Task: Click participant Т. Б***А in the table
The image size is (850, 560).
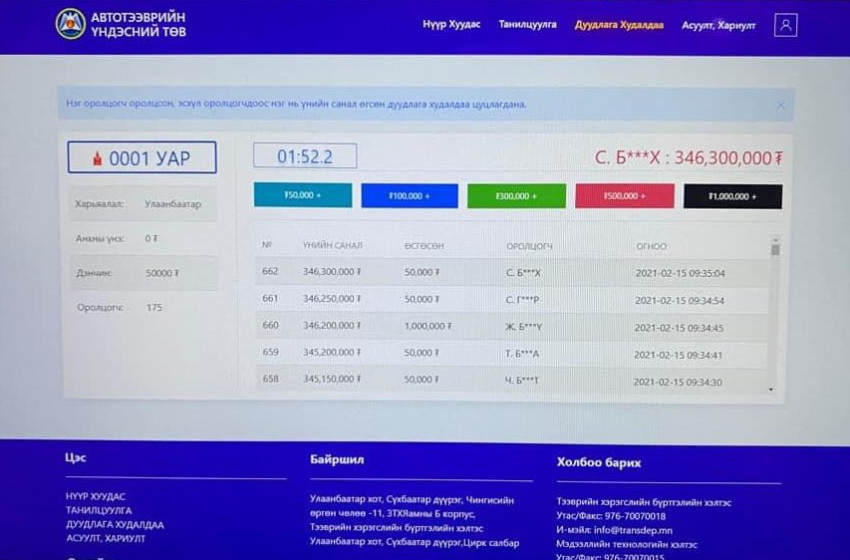Action: coord(522,353)
